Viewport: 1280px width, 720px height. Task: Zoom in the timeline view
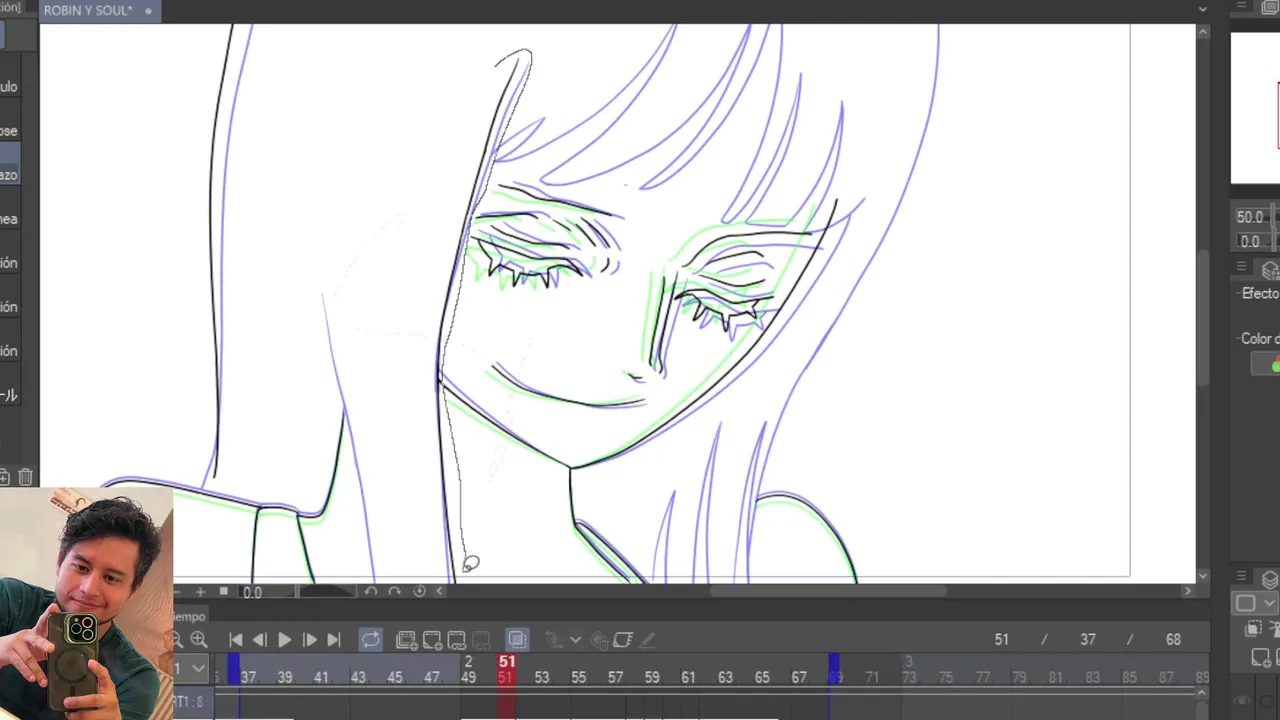click(x=199, y=640)
